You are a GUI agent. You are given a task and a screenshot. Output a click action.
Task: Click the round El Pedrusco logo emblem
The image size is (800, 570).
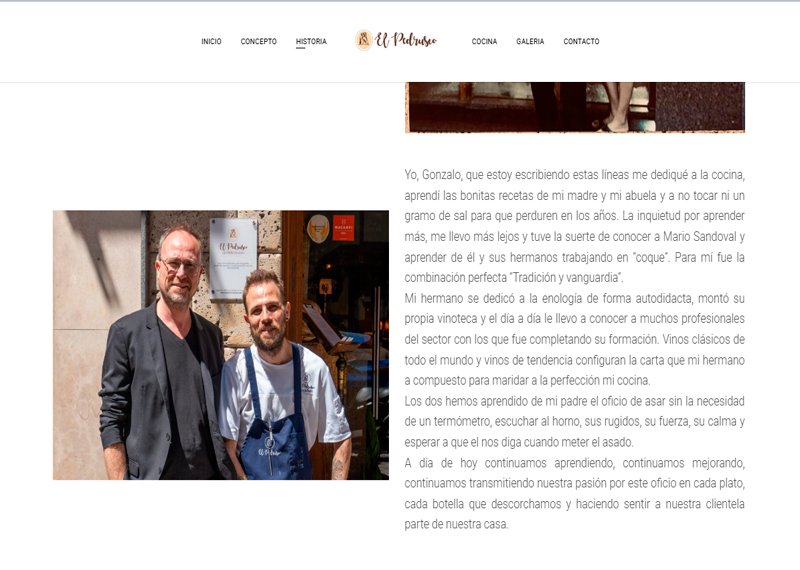(364, 40)
